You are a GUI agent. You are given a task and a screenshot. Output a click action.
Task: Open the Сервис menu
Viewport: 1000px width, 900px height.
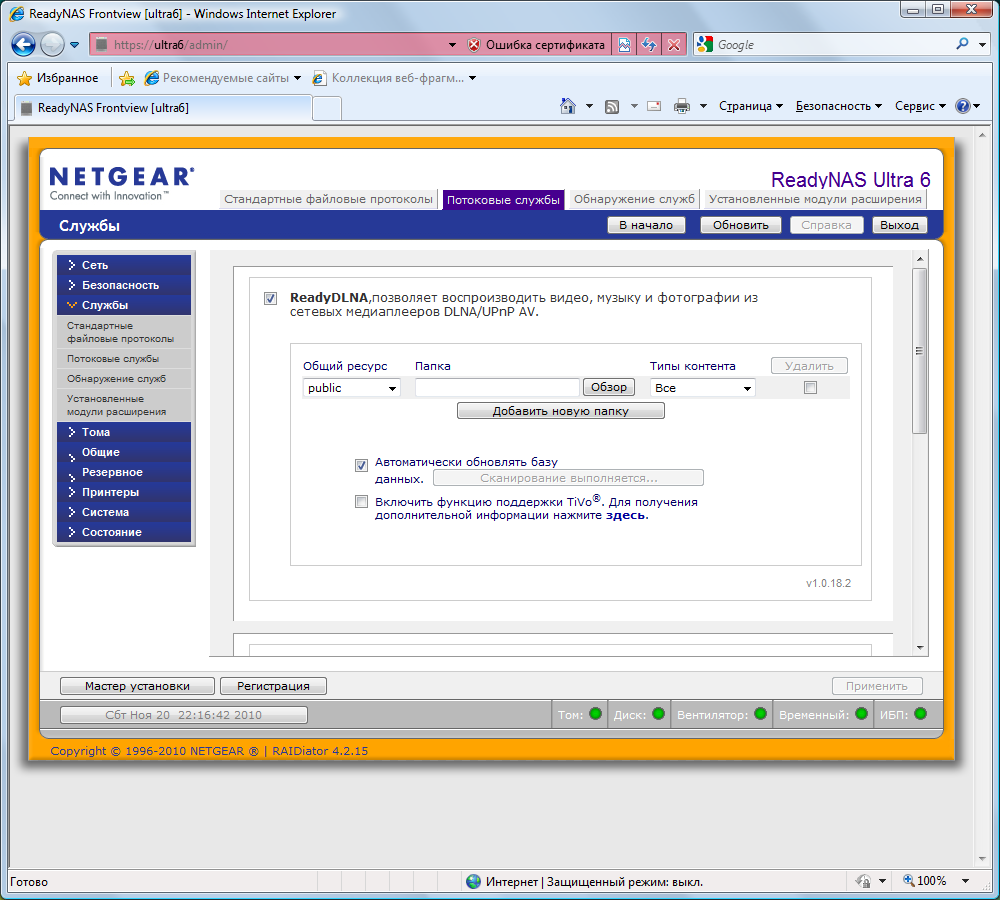(920, 106)
